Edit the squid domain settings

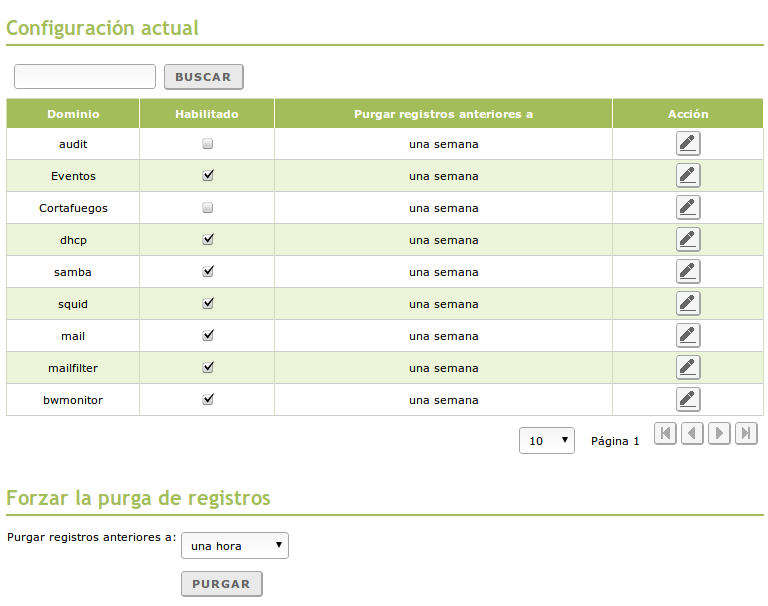point(688,304)
